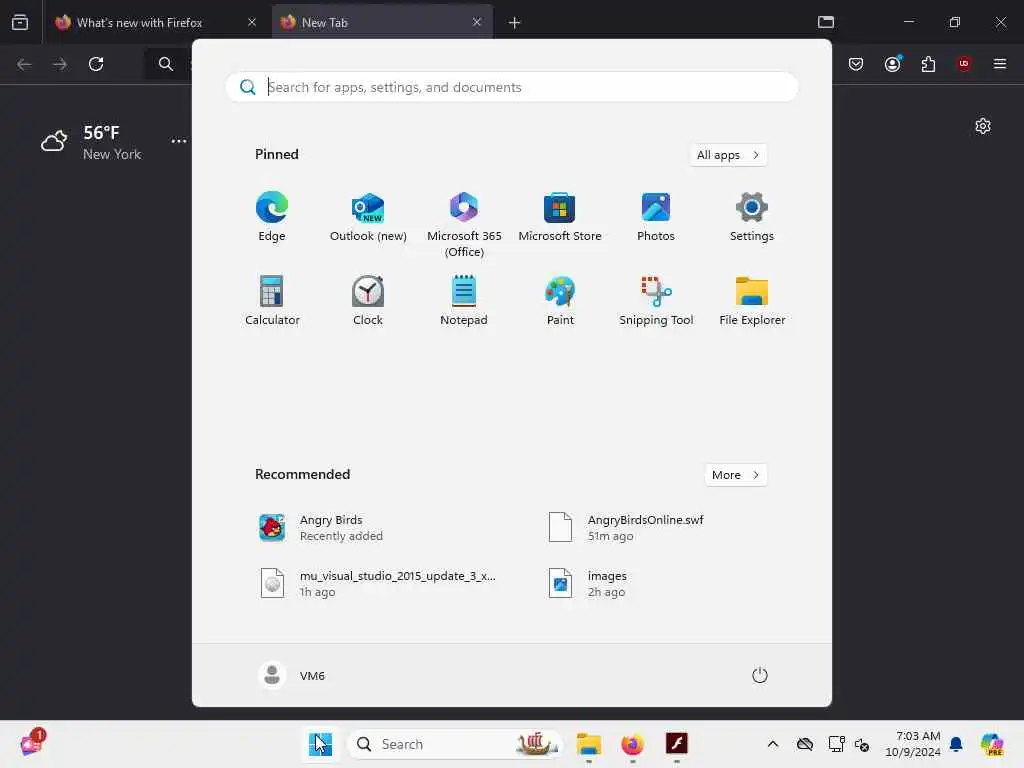1024x768 pixels.
Task: Open Firefox account icon
Action: [892, 63]
